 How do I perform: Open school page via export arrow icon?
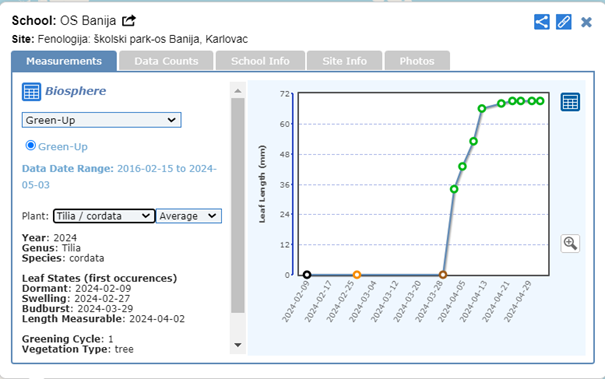point(129,20)
